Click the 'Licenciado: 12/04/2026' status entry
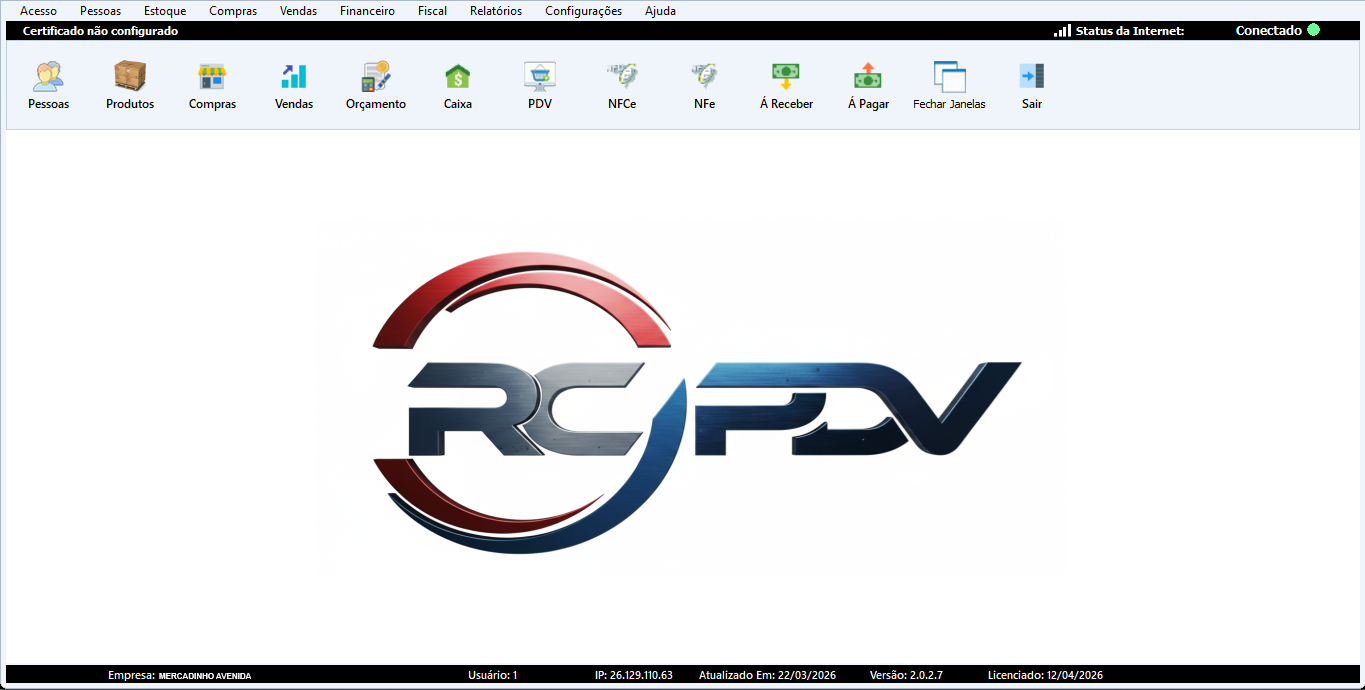Viewport: 1365px width, 690px height. (x=1045, y=675)
